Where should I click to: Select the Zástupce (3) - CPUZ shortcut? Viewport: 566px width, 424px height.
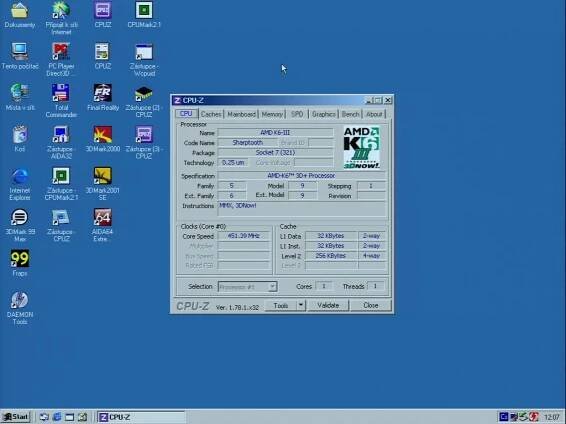tap(144, 135)
